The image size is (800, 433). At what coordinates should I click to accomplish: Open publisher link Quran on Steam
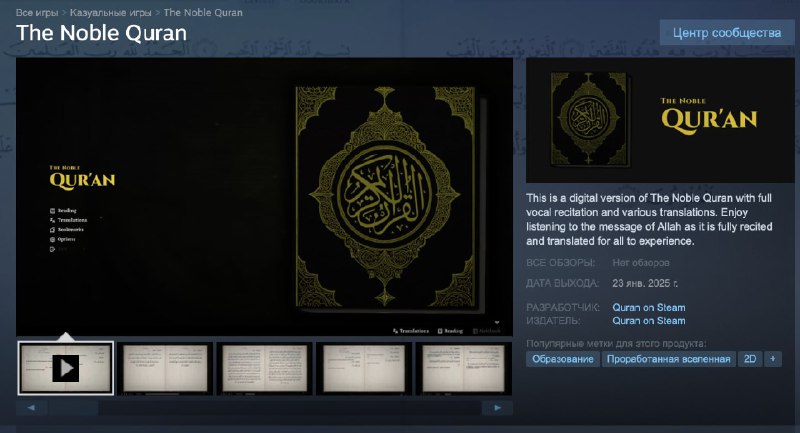(648, 320)
